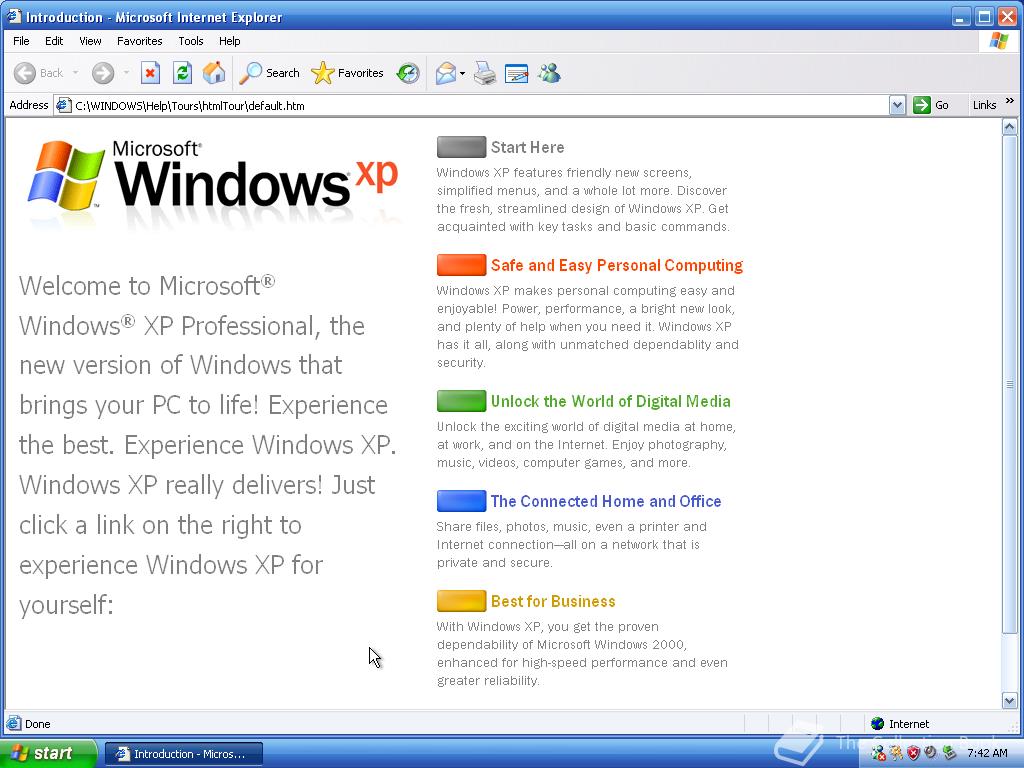Go to the Home page
1024x768 pixels.
coord(214,73)
